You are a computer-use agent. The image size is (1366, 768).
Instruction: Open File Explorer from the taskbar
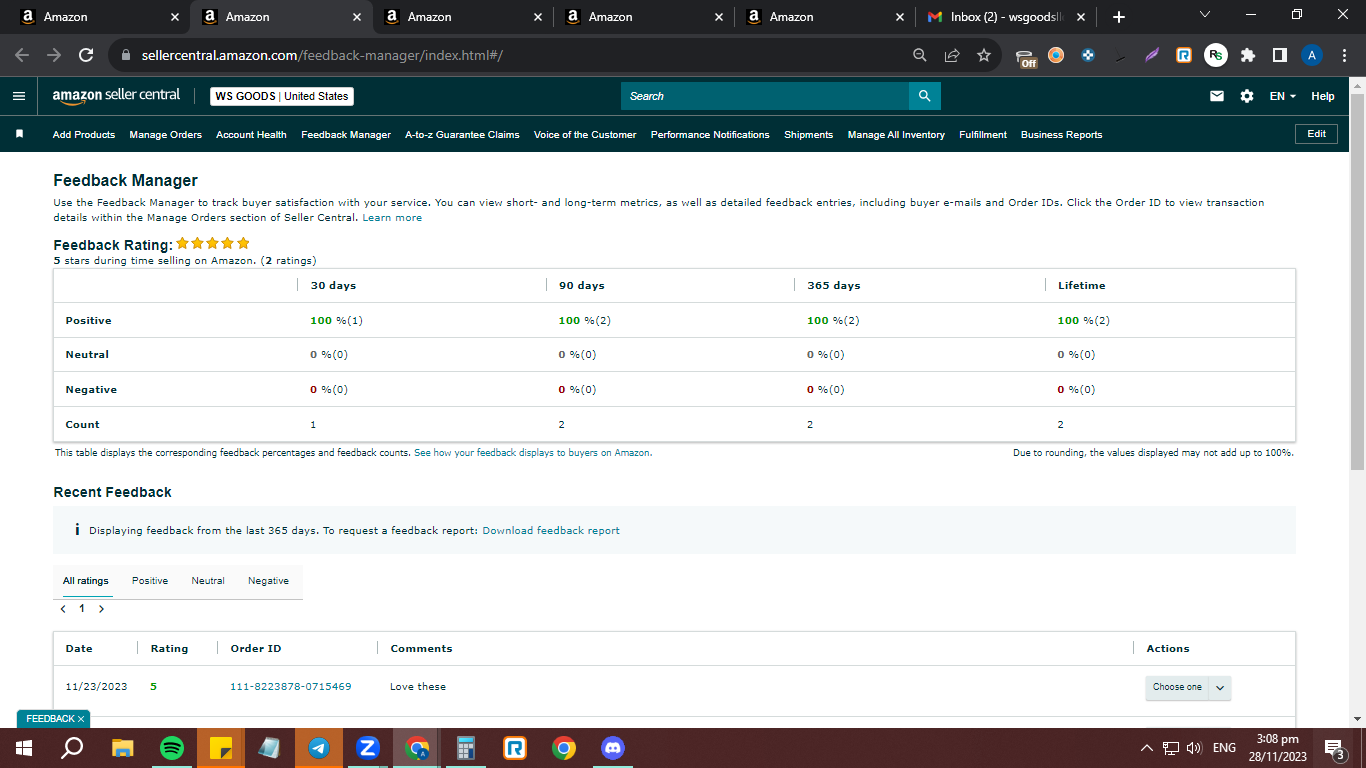123,748
